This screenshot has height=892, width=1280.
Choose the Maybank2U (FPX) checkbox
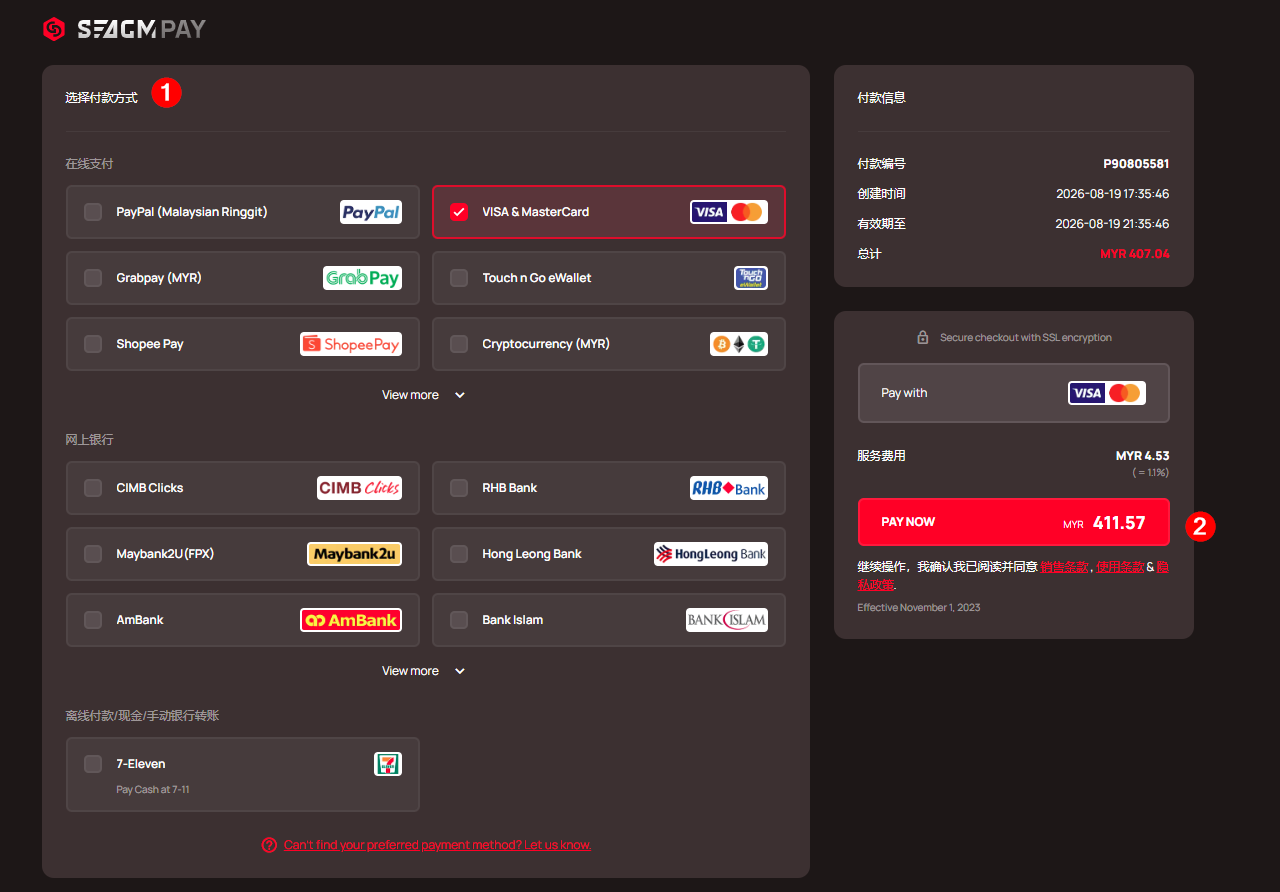(93, 554)
